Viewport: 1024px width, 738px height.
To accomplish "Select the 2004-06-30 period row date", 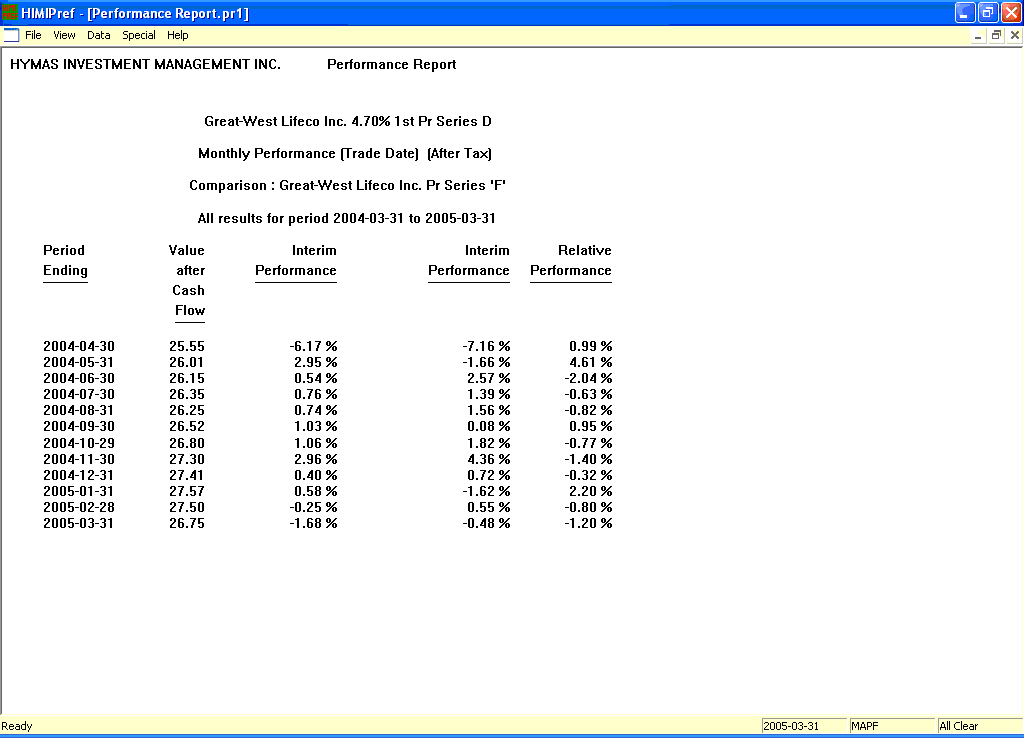I will coord(79,378).
